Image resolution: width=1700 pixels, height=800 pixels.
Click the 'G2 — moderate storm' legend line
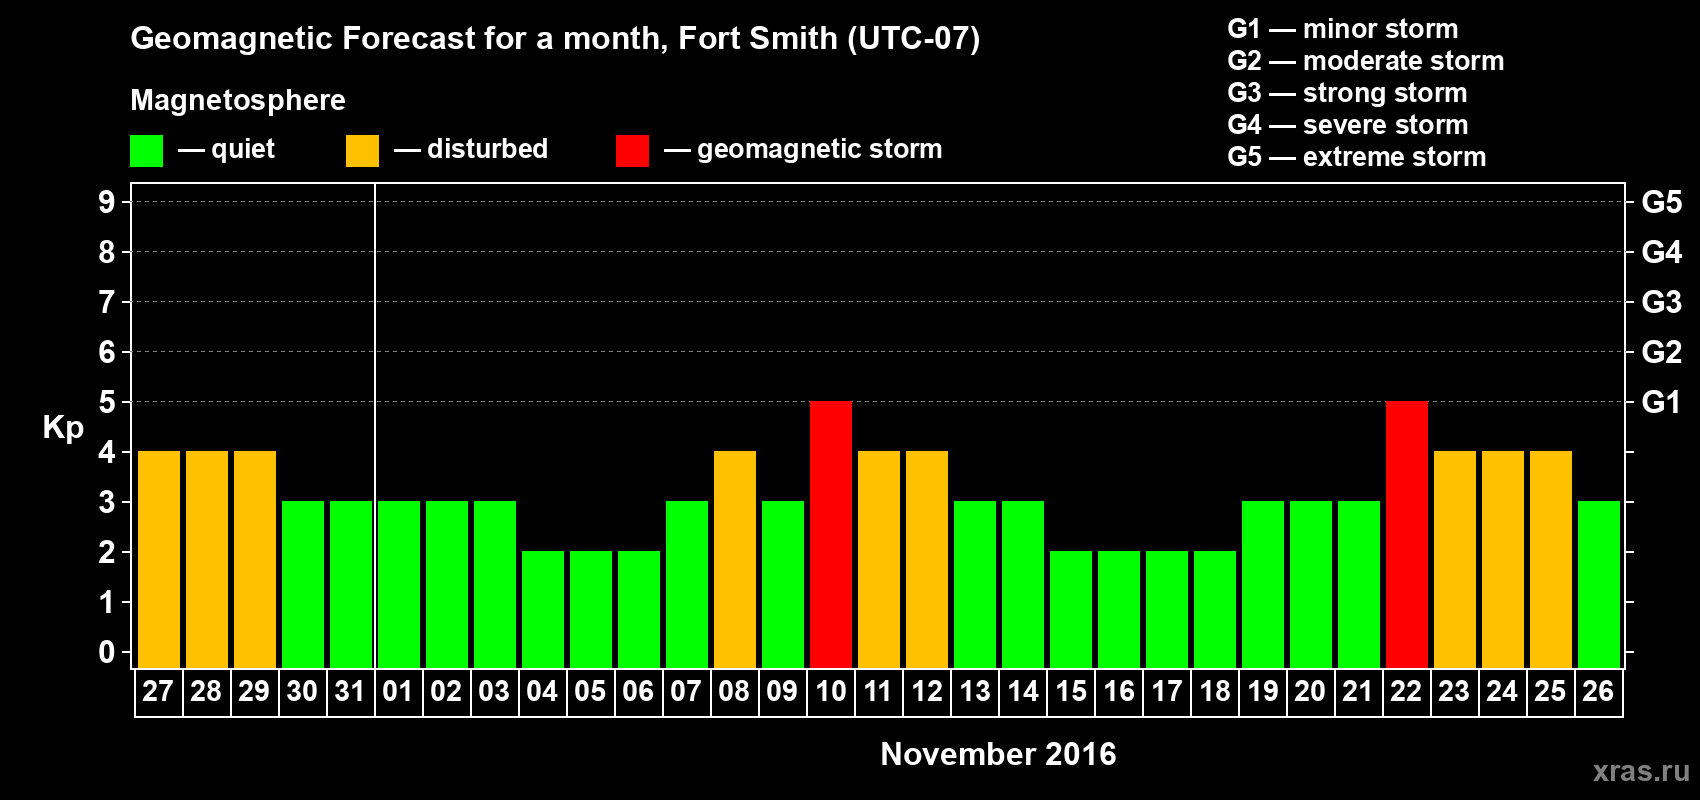point(1366,61)
